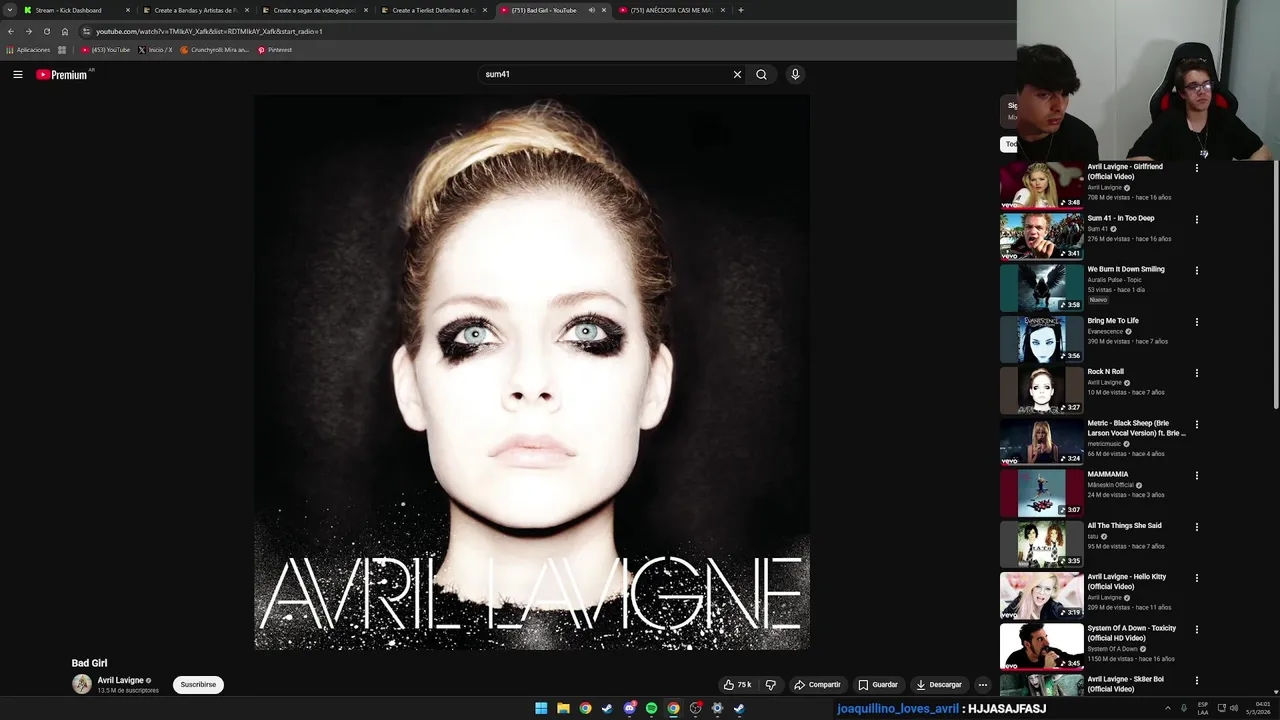
Task: Open File Explorer from the taskbar
Action: 563,708
